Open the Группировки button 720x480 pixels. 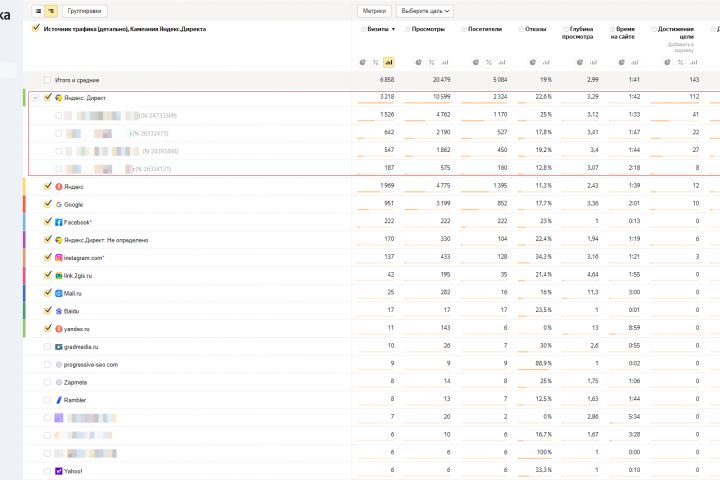point(84,10)
